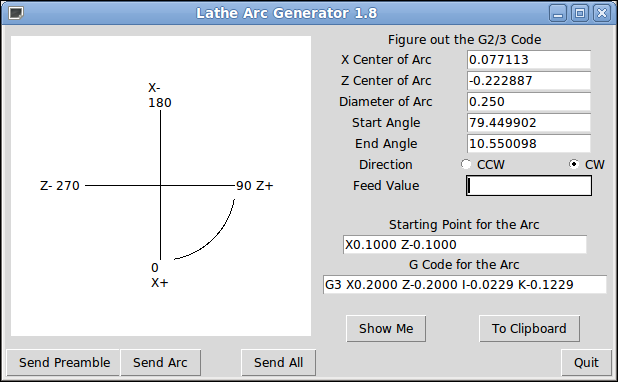Click the 'Starting Point for the Arc' label
Screen dimensions: 618x382
point(464,224)
